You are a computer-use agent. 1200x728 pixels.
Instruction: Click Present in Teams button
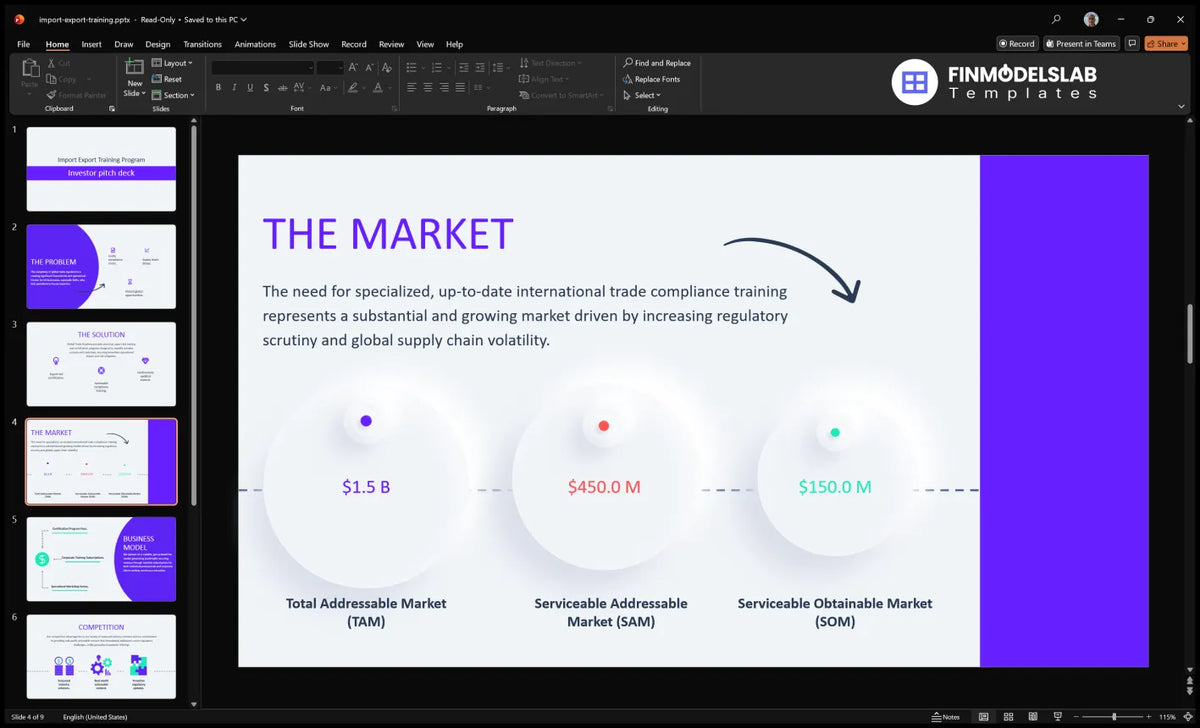click(x=1080, y=43)
